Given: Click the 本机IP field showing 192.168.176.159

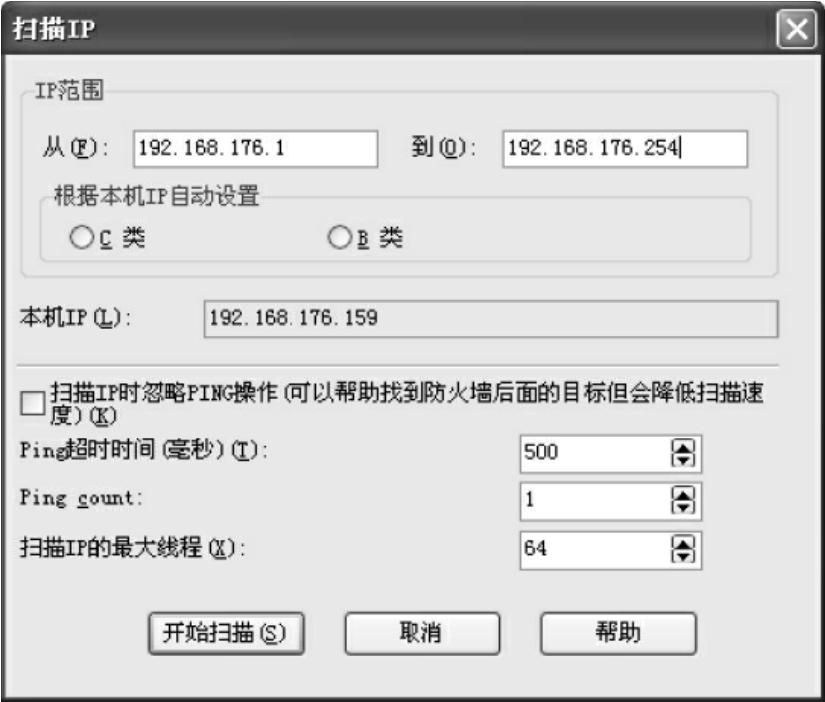Looking at the screenshot, I should click(x=490, y=318).
